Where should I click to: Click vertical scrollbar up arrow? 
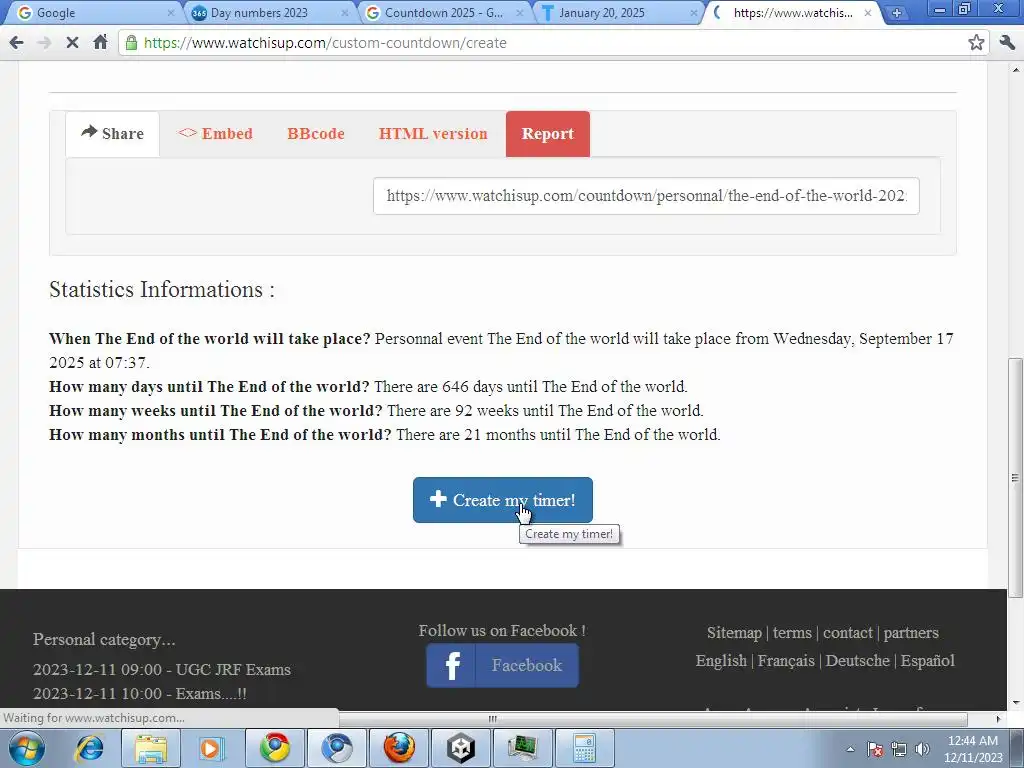[1015, 69]
